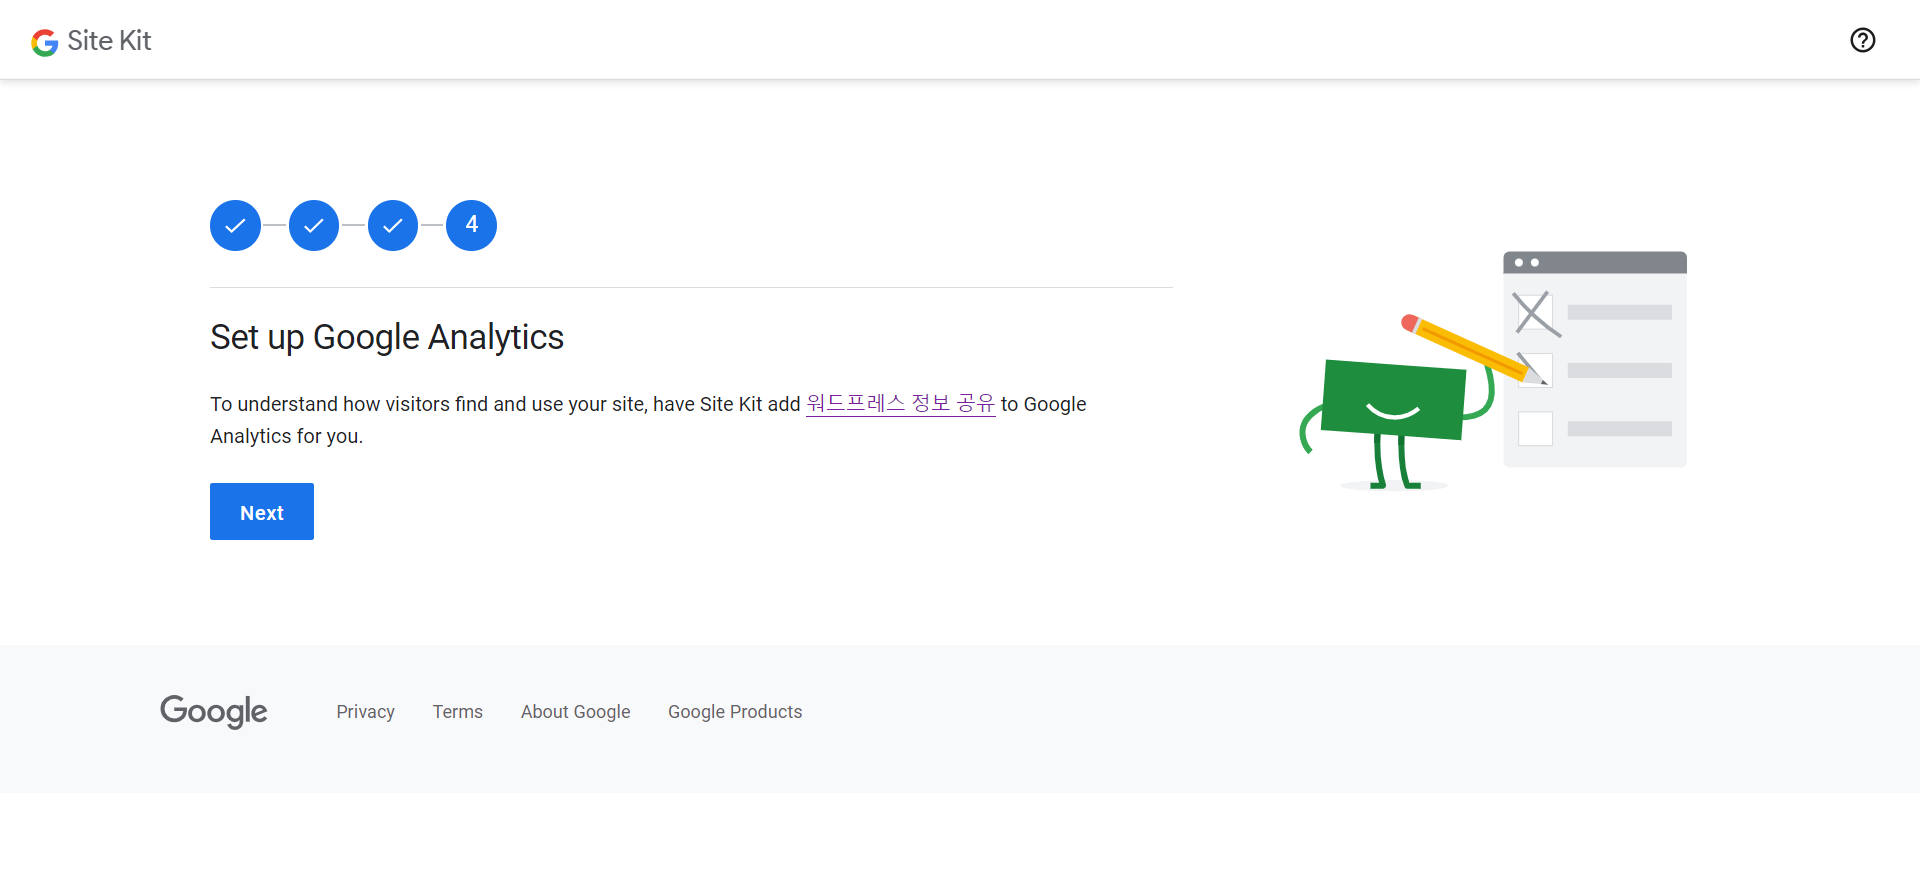Click the Site Kit title text
The width and height of the screenshot is (1920, 894).
(x=109, y=41)
